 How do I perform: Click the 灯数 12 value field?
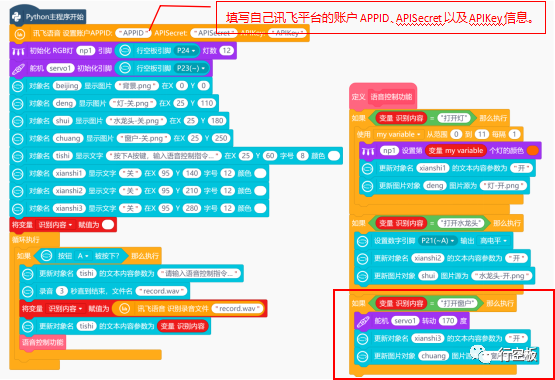point(227,51)
